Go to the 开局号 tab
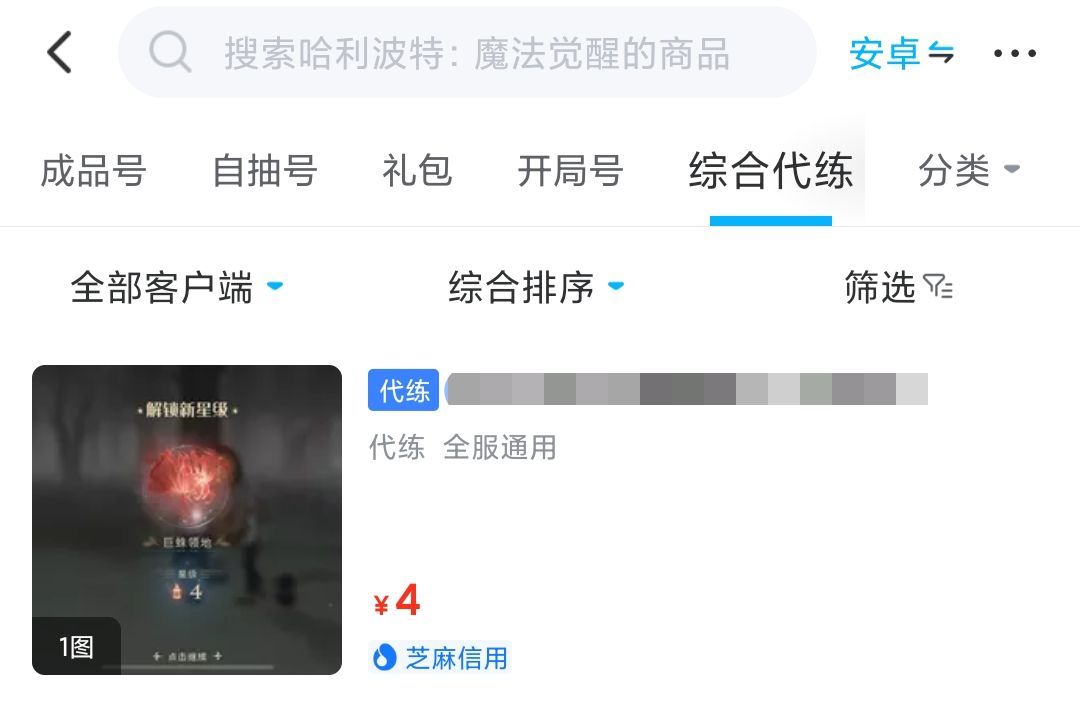This screenshot has height=712, width=1080. [570, 171]
